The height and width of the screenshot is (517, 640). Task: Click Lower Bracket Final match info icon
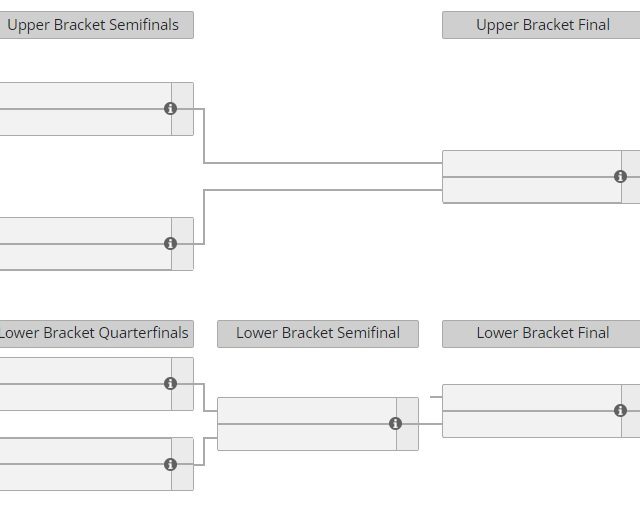[x=620, y=410]
